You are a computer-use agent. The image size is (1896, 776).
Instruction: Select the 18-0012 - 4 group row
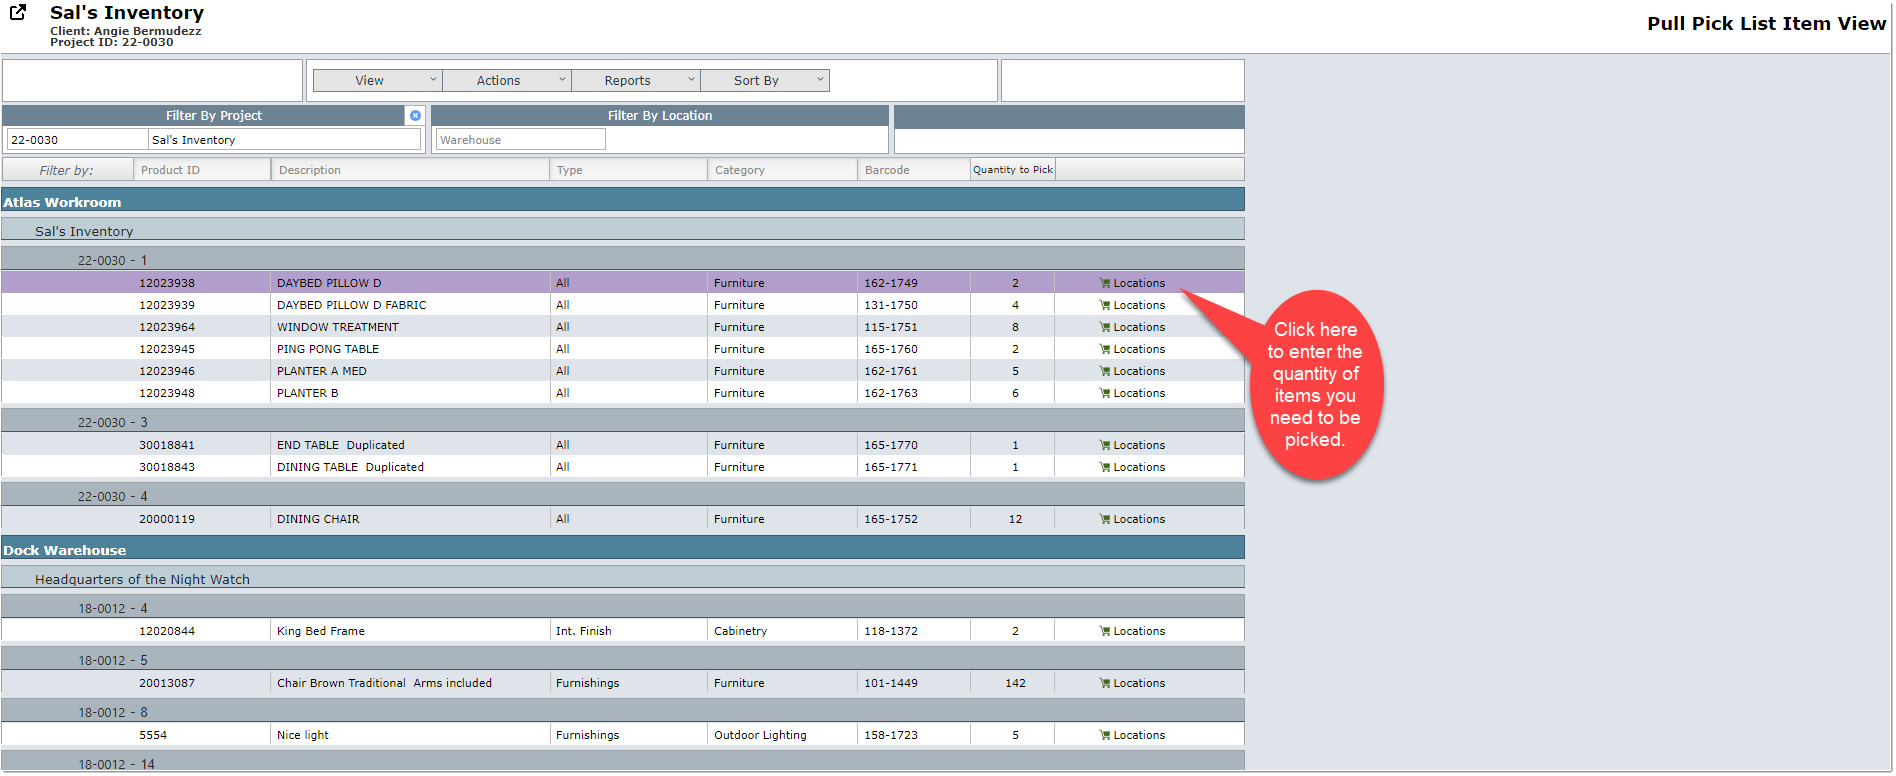point(623,608)
